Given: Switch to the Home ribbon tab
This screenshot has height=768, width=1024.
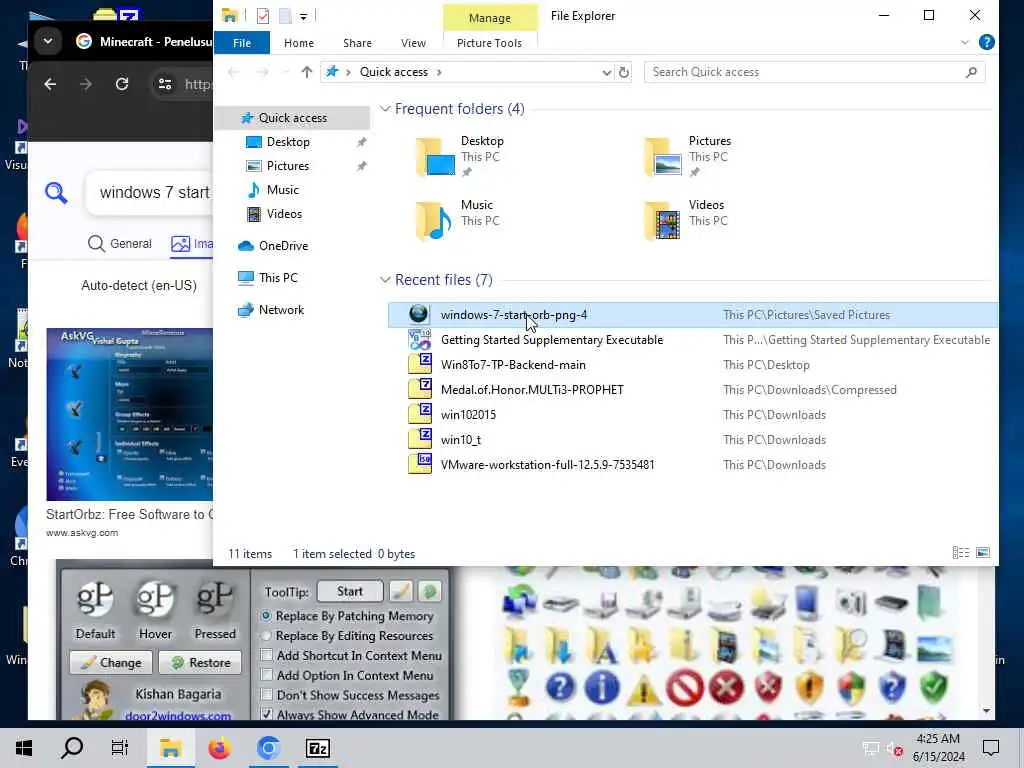Looking at the screenshot, I should pyautogui.click(x=298, y=43).
